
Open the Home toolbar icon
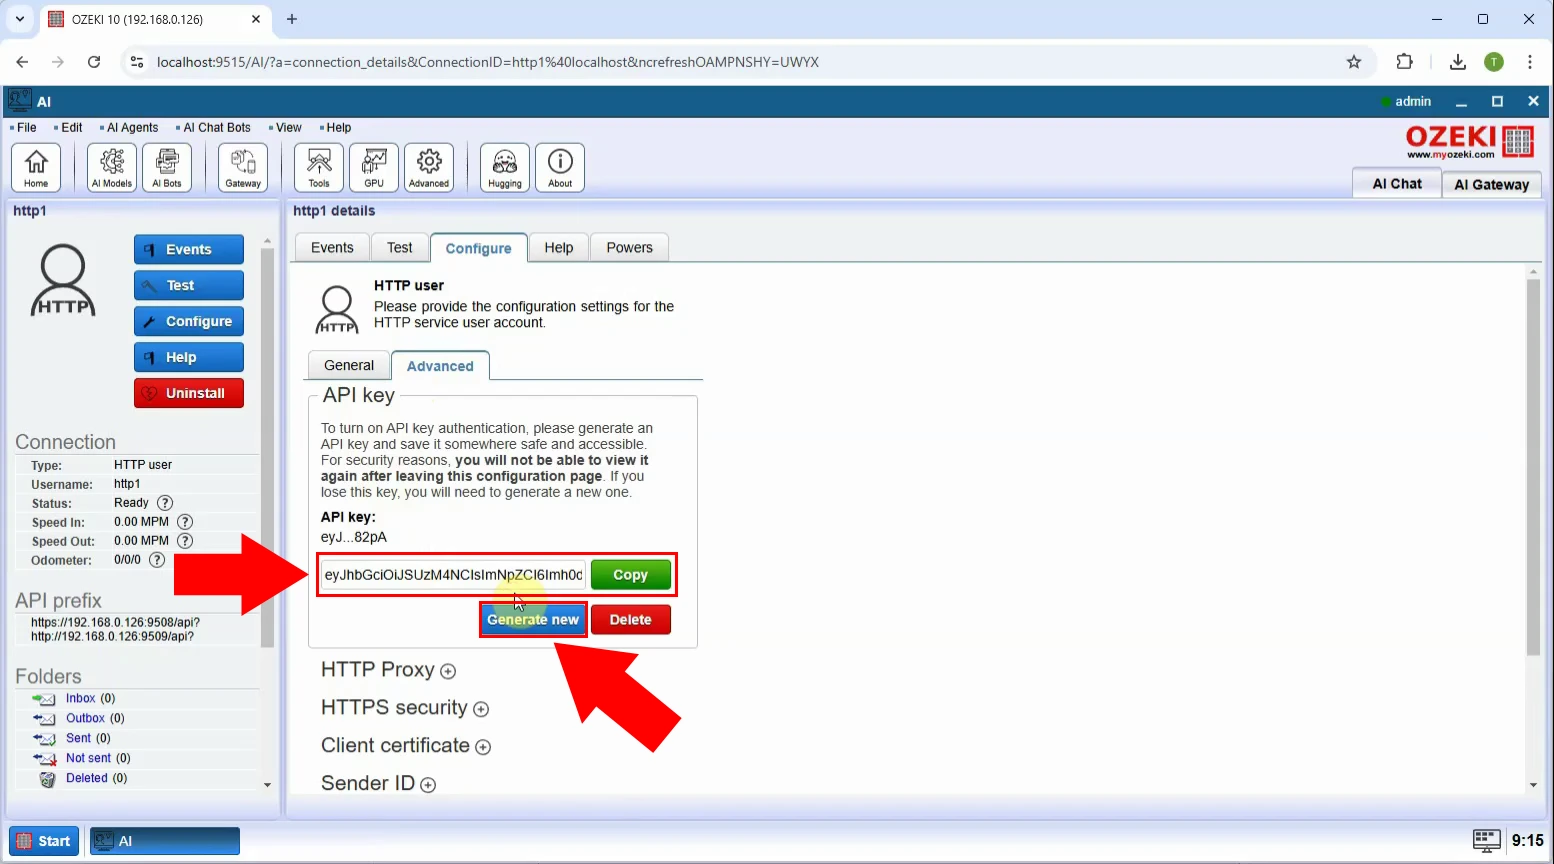coord(36,167)
